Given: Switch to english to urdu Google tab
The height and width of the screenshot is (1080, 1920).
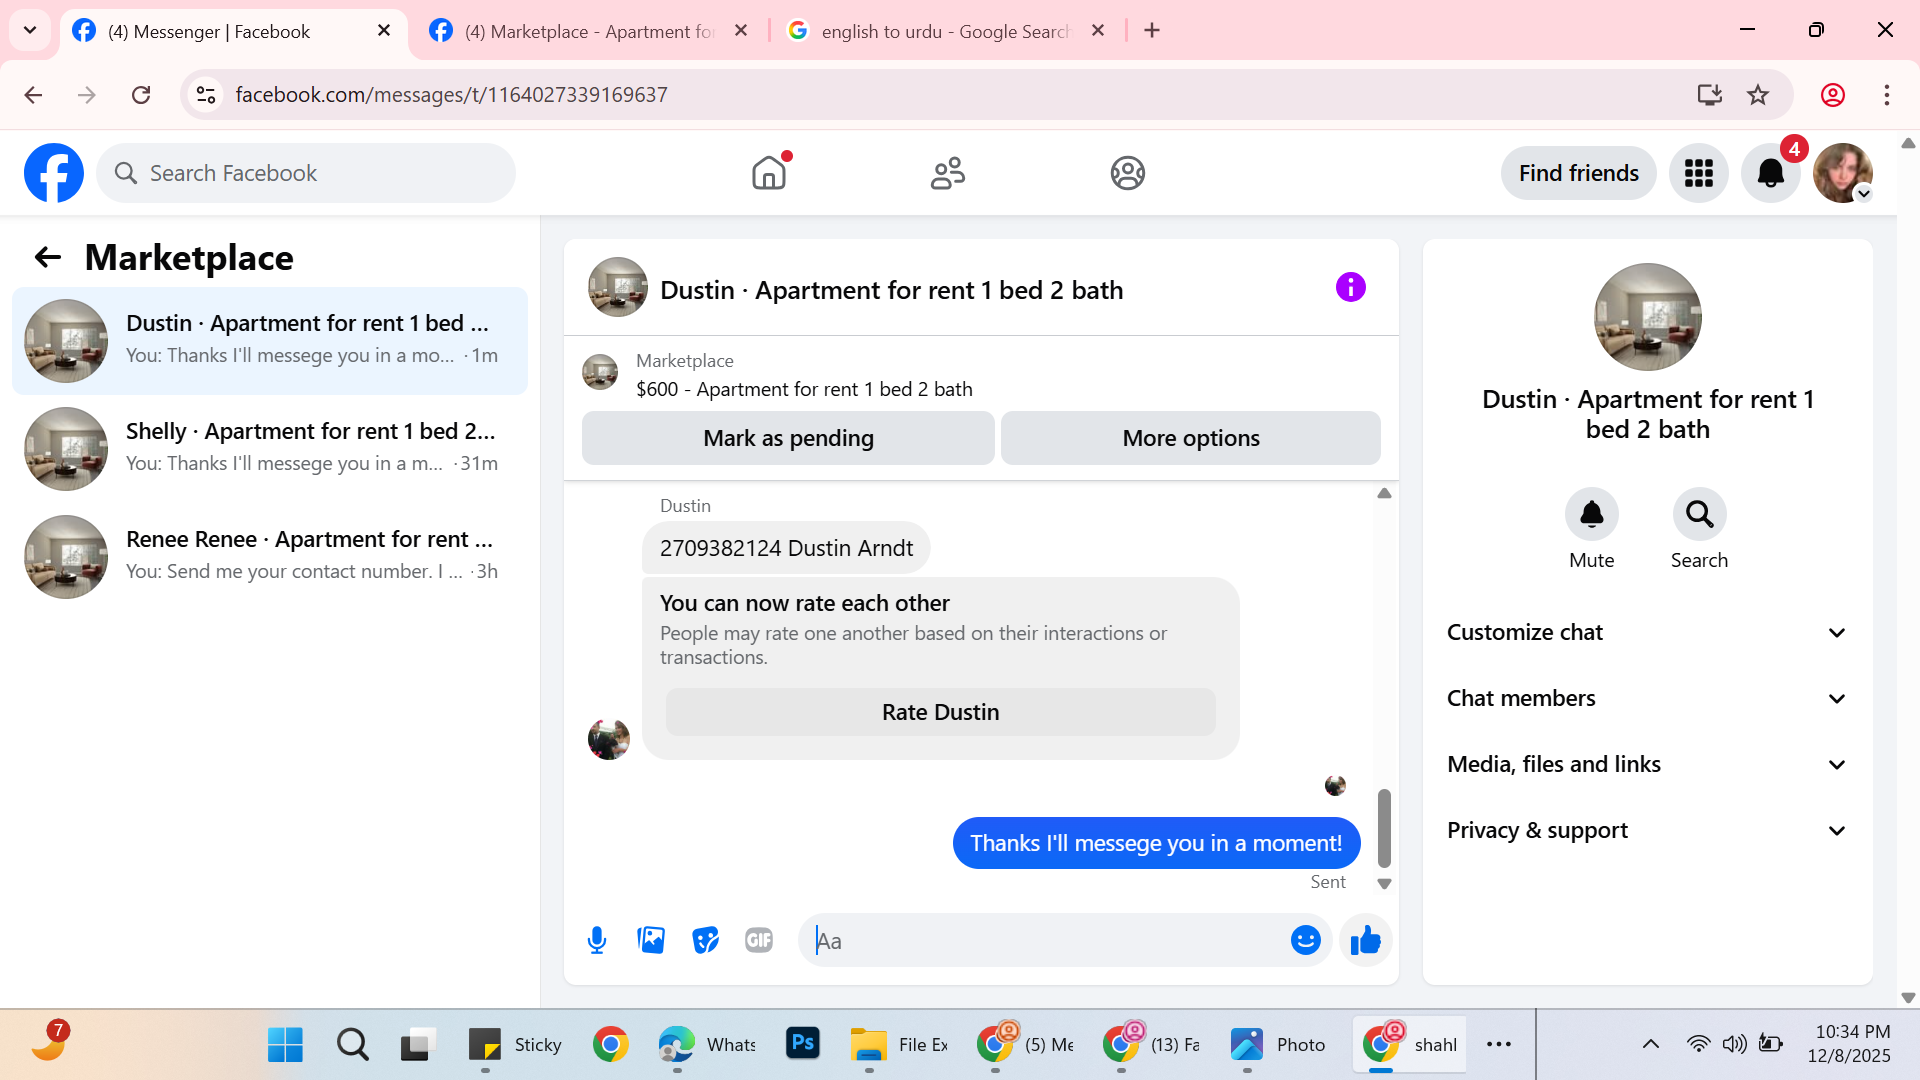Looking at the screenshot, I should point(945,31).
